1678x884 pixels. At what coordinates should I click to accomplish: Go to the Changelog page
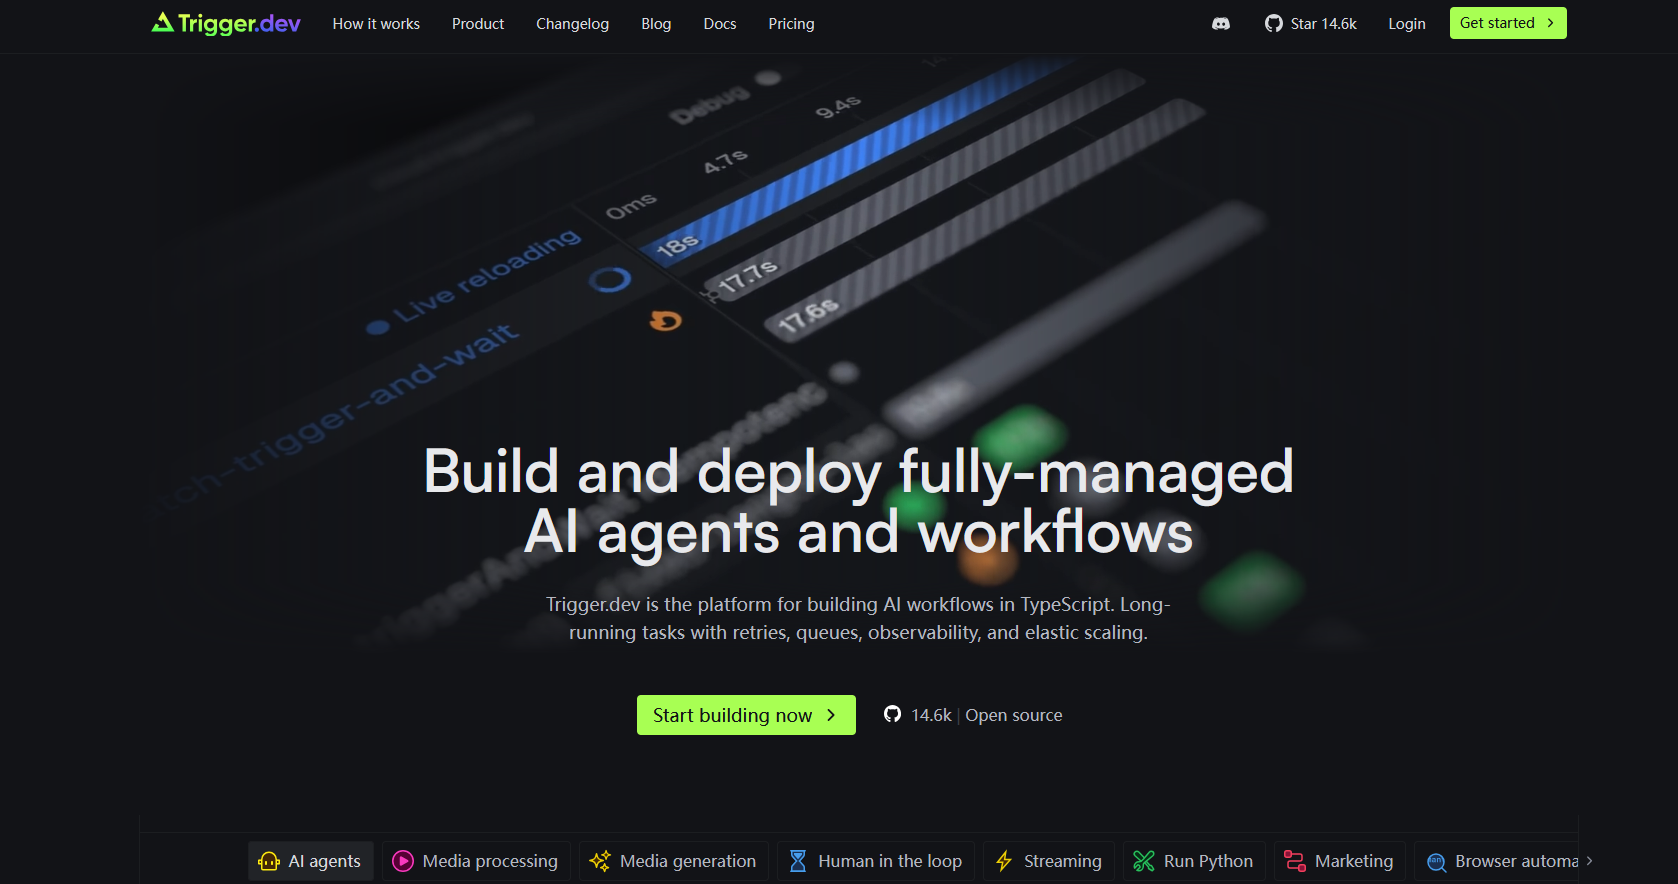[x=572, y=24]
